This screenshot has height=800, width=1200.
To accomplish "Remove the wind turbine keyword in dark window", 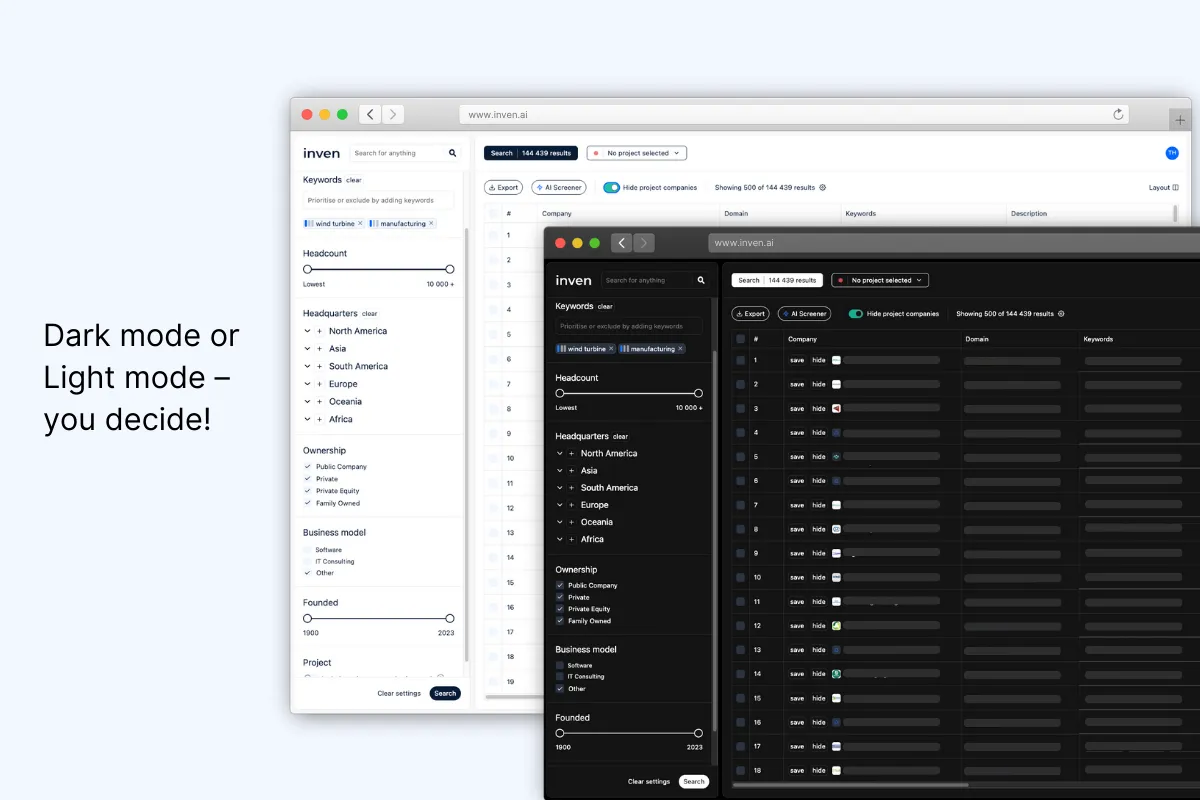I will point(611,349).
